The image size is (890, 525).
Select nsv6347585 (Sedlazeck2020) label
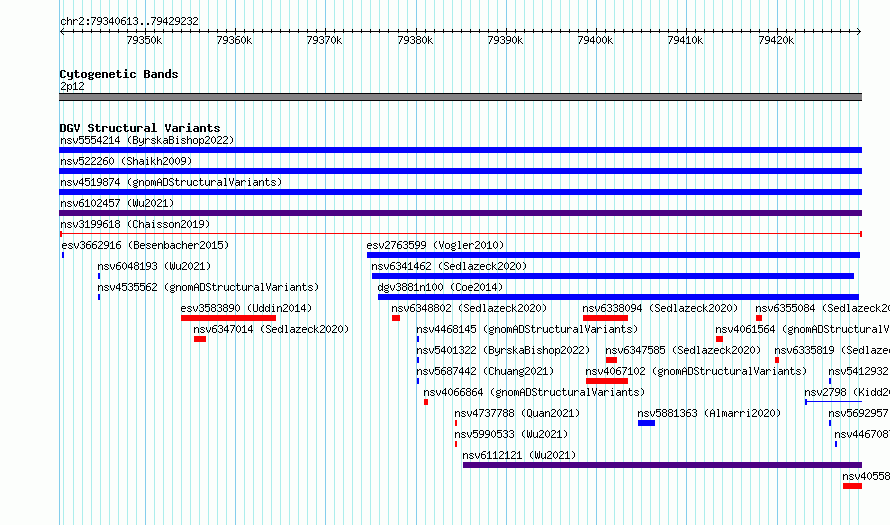pyautogui.click(x=683, y=350)
